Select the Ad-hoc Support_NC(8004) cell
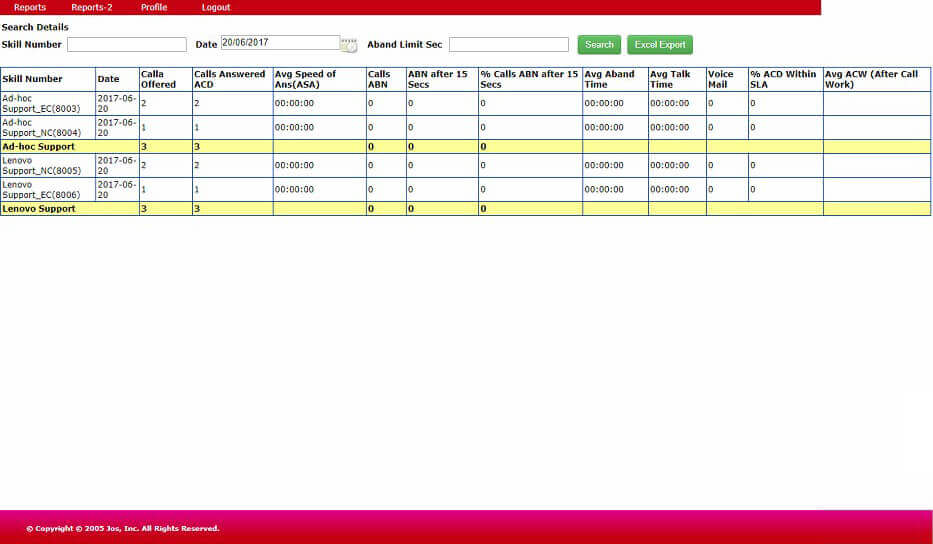The width and height of the screenshot is (933, 544). tap(48, 127)
